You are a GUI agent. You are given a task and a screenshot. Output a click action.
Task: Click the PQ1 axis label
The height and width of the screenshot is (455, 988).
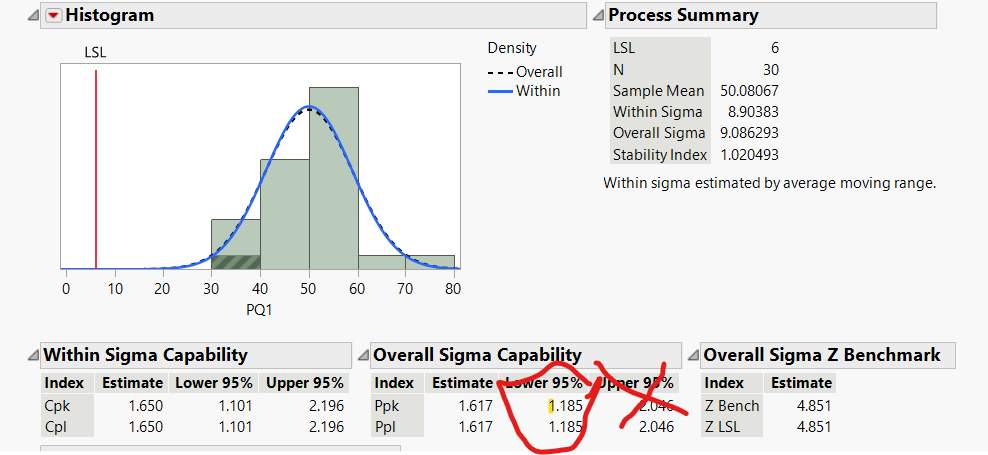tap(260, 310)
